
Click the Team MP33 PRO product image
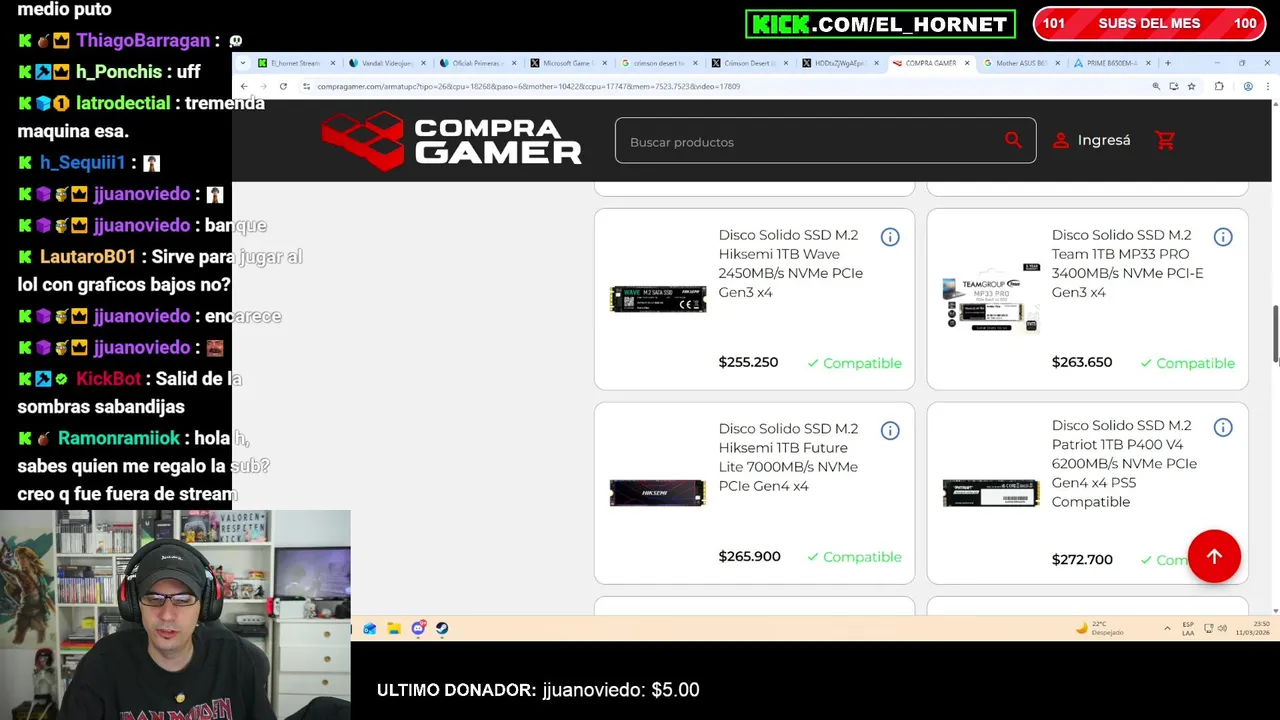tap(991, 297)
